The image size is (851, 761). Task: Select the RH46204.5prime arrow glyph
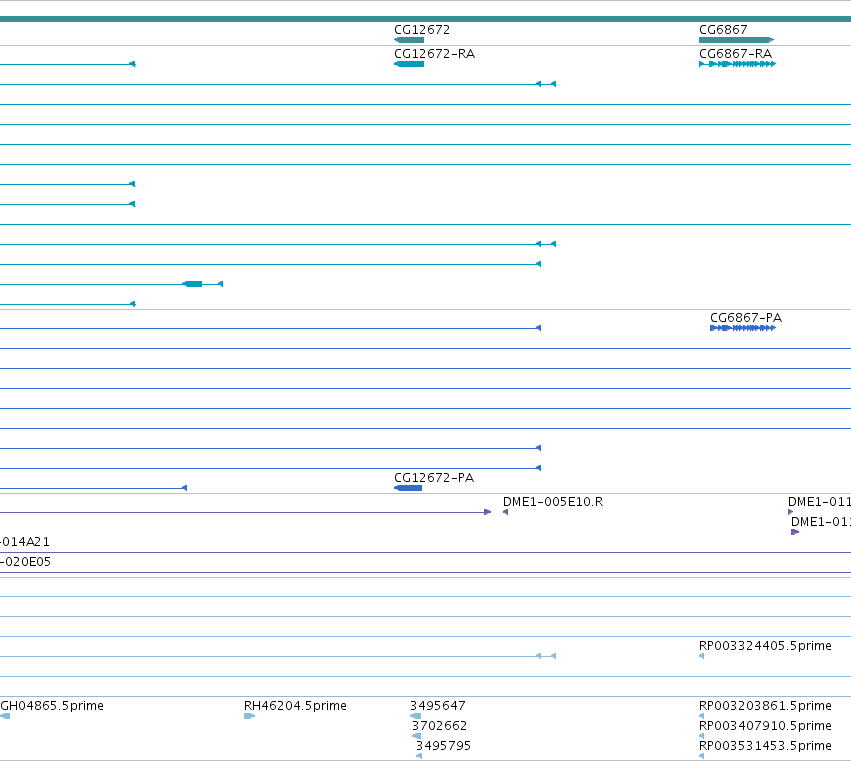(249, 716)
